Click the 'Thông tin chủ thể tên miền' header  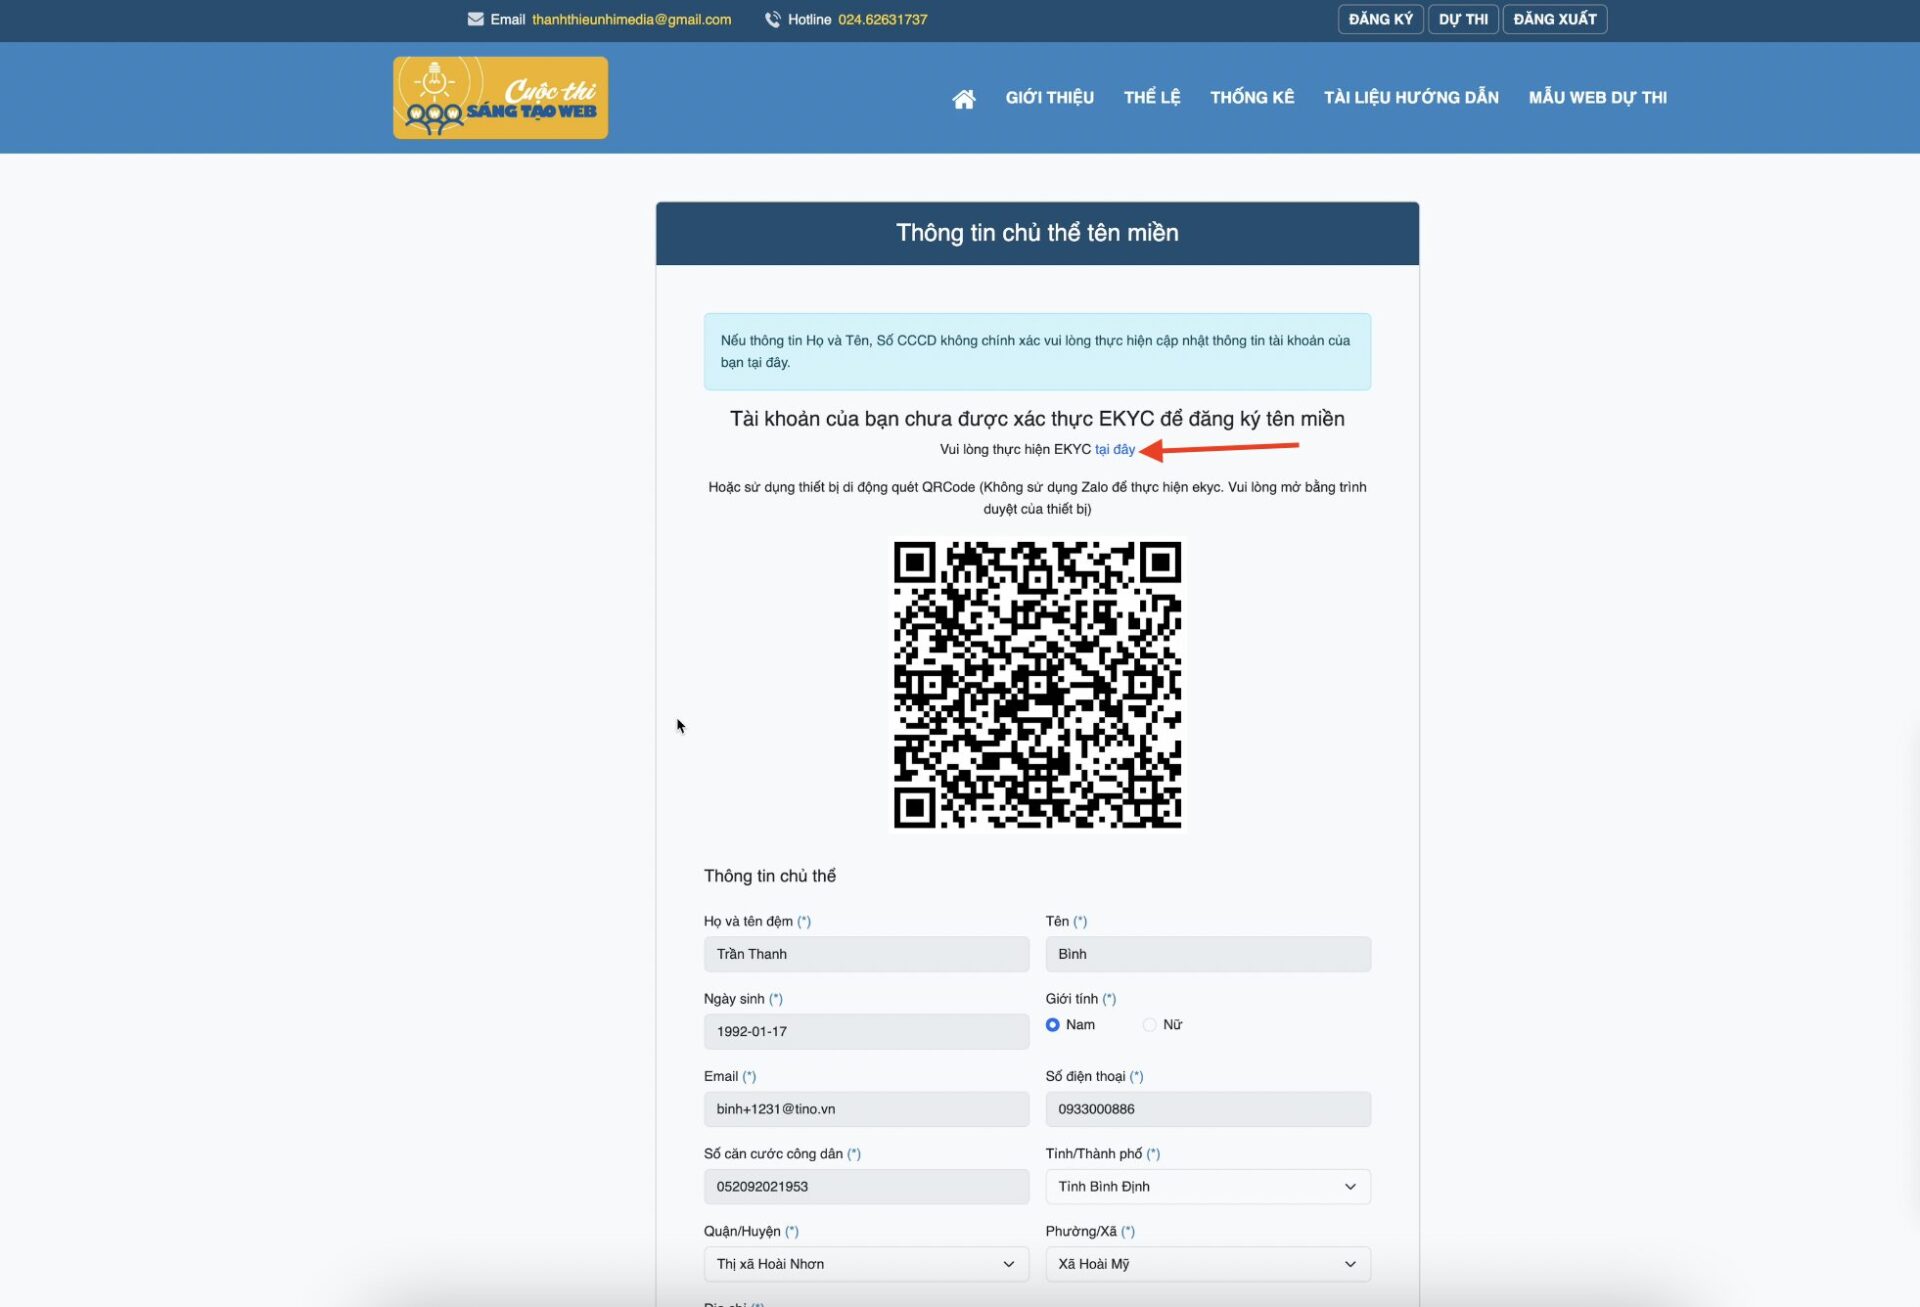1037,233
